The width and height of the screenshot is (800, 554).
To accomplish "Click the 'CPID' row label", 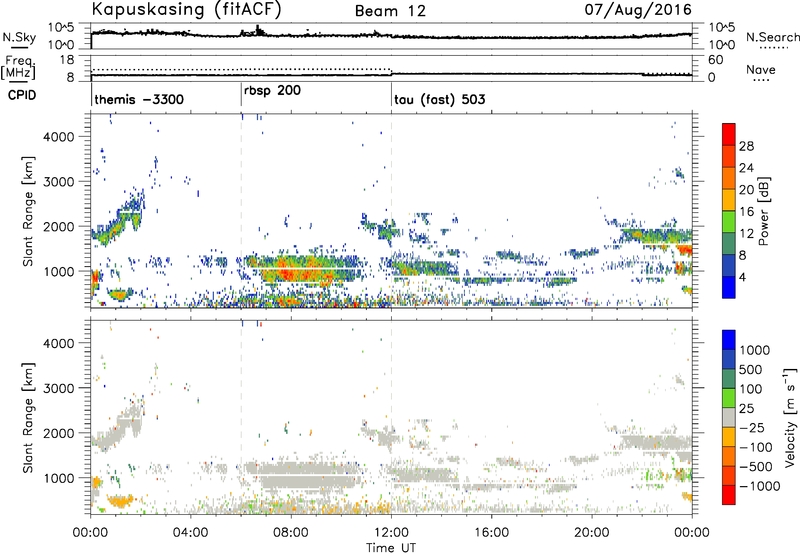I will [22, 95].
